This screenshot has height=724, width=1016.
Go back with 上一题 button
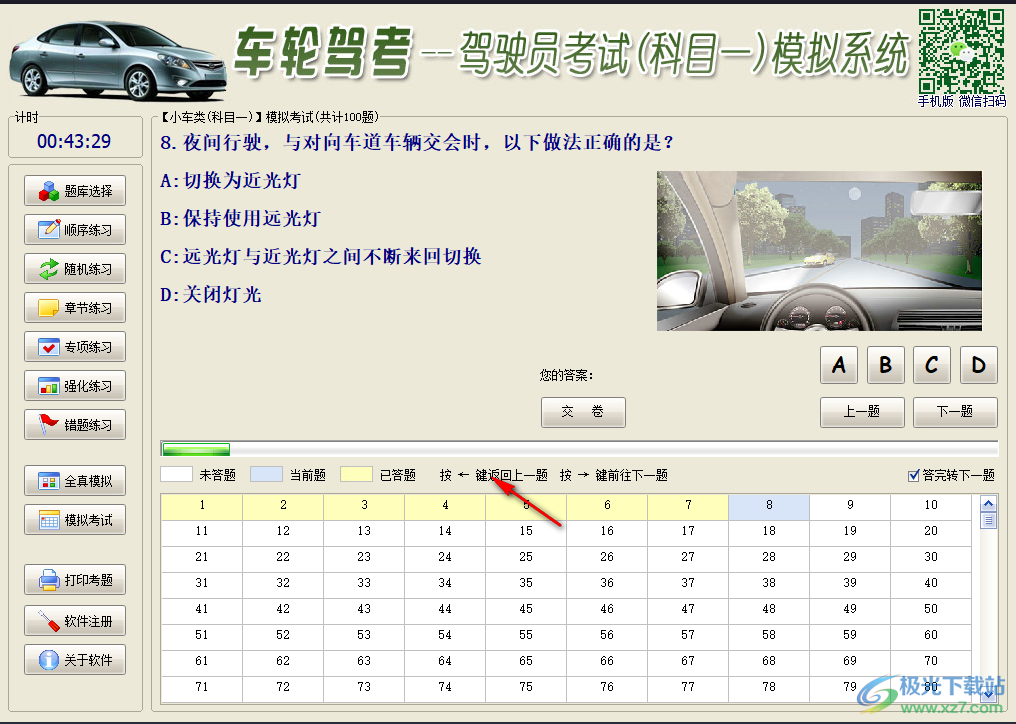pos(862,412)
